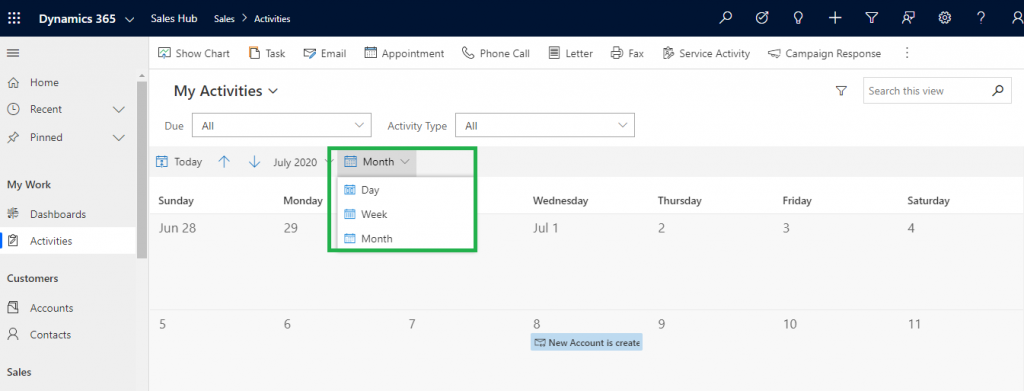Select the Jul 1 calendar cell
This screenshot has width=1024, height=391.
click(x=585, y=261)
